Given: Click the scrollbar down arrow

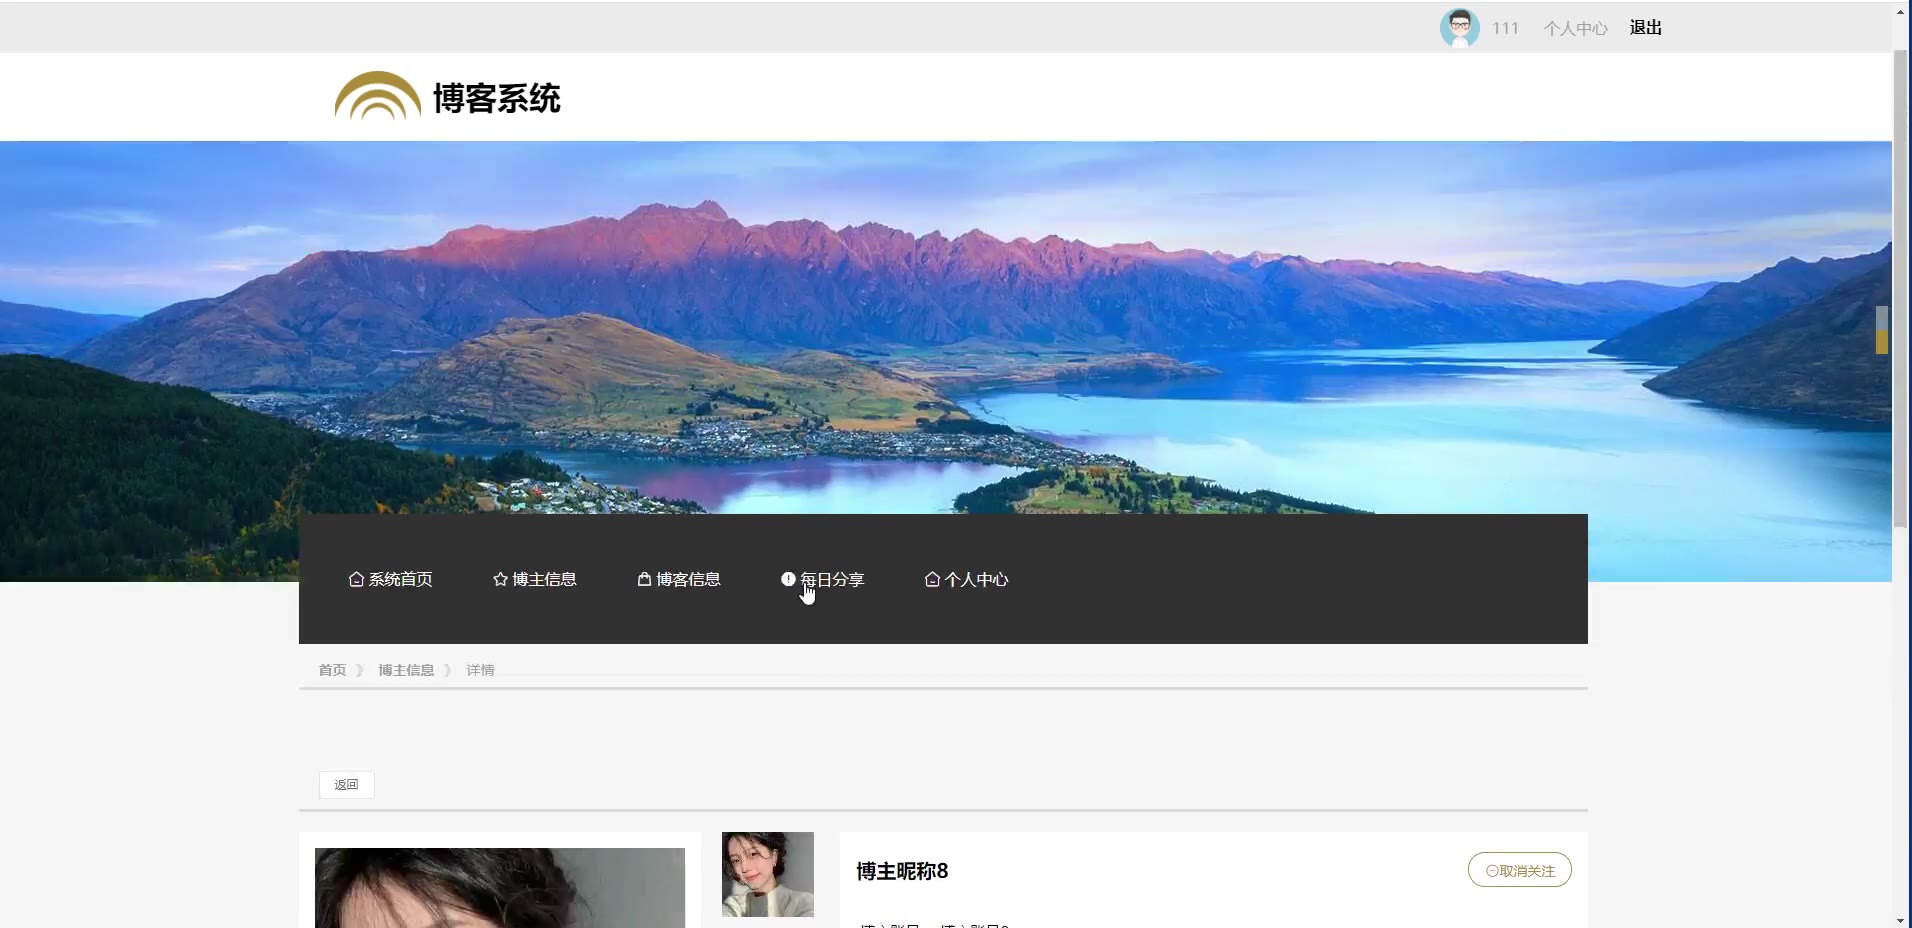Looking at the screenshot, I should [x=1901, y=919].
